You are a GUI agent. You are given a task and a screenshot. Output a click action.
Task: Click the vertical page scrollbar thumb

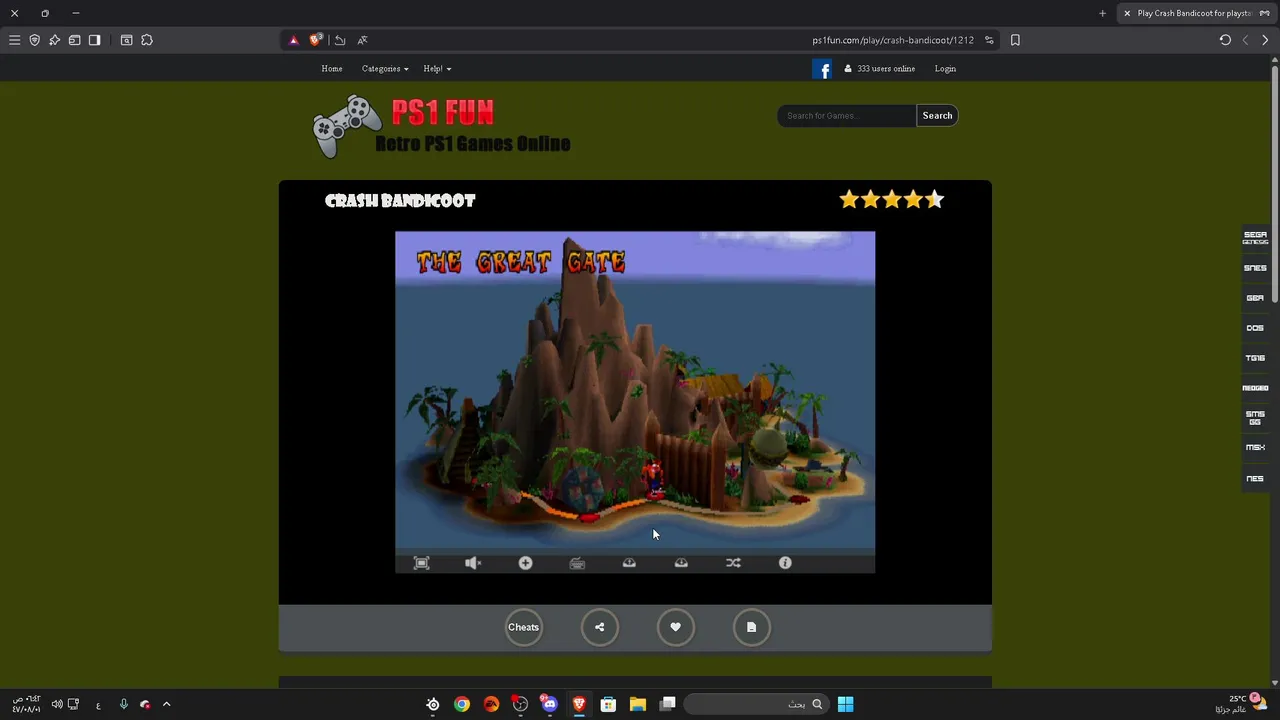[x=1274, y=183]
